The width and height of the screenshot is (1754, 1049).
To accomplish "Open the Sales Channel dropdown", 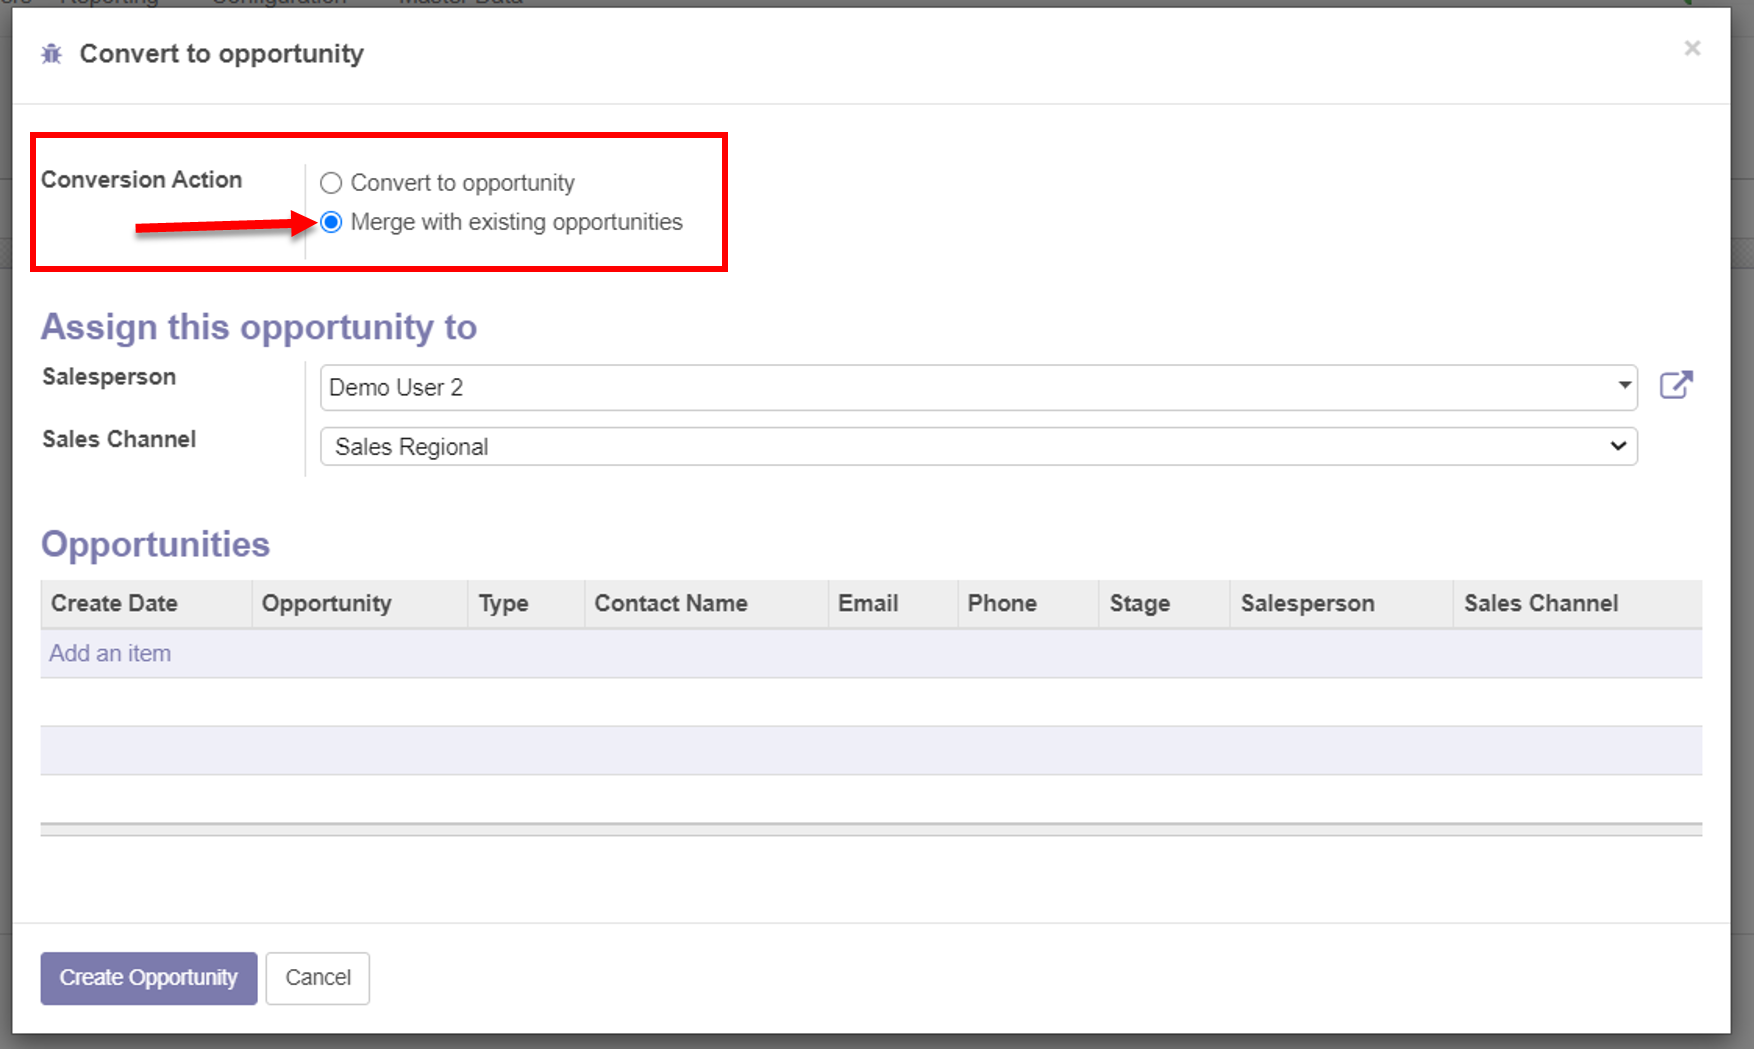I will (x=978, y=446).
